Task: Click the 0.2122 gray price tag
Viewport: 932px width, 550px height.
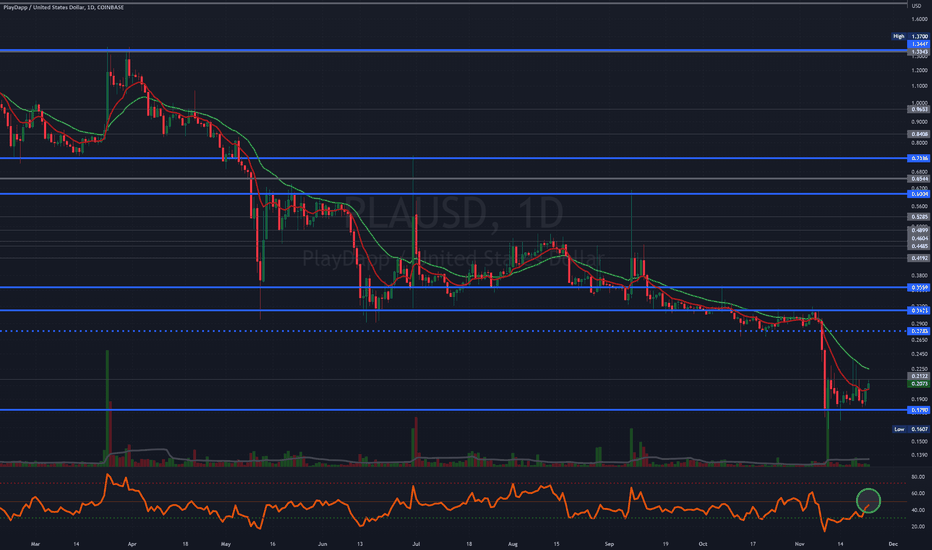Action: click(x=919, y=376)
